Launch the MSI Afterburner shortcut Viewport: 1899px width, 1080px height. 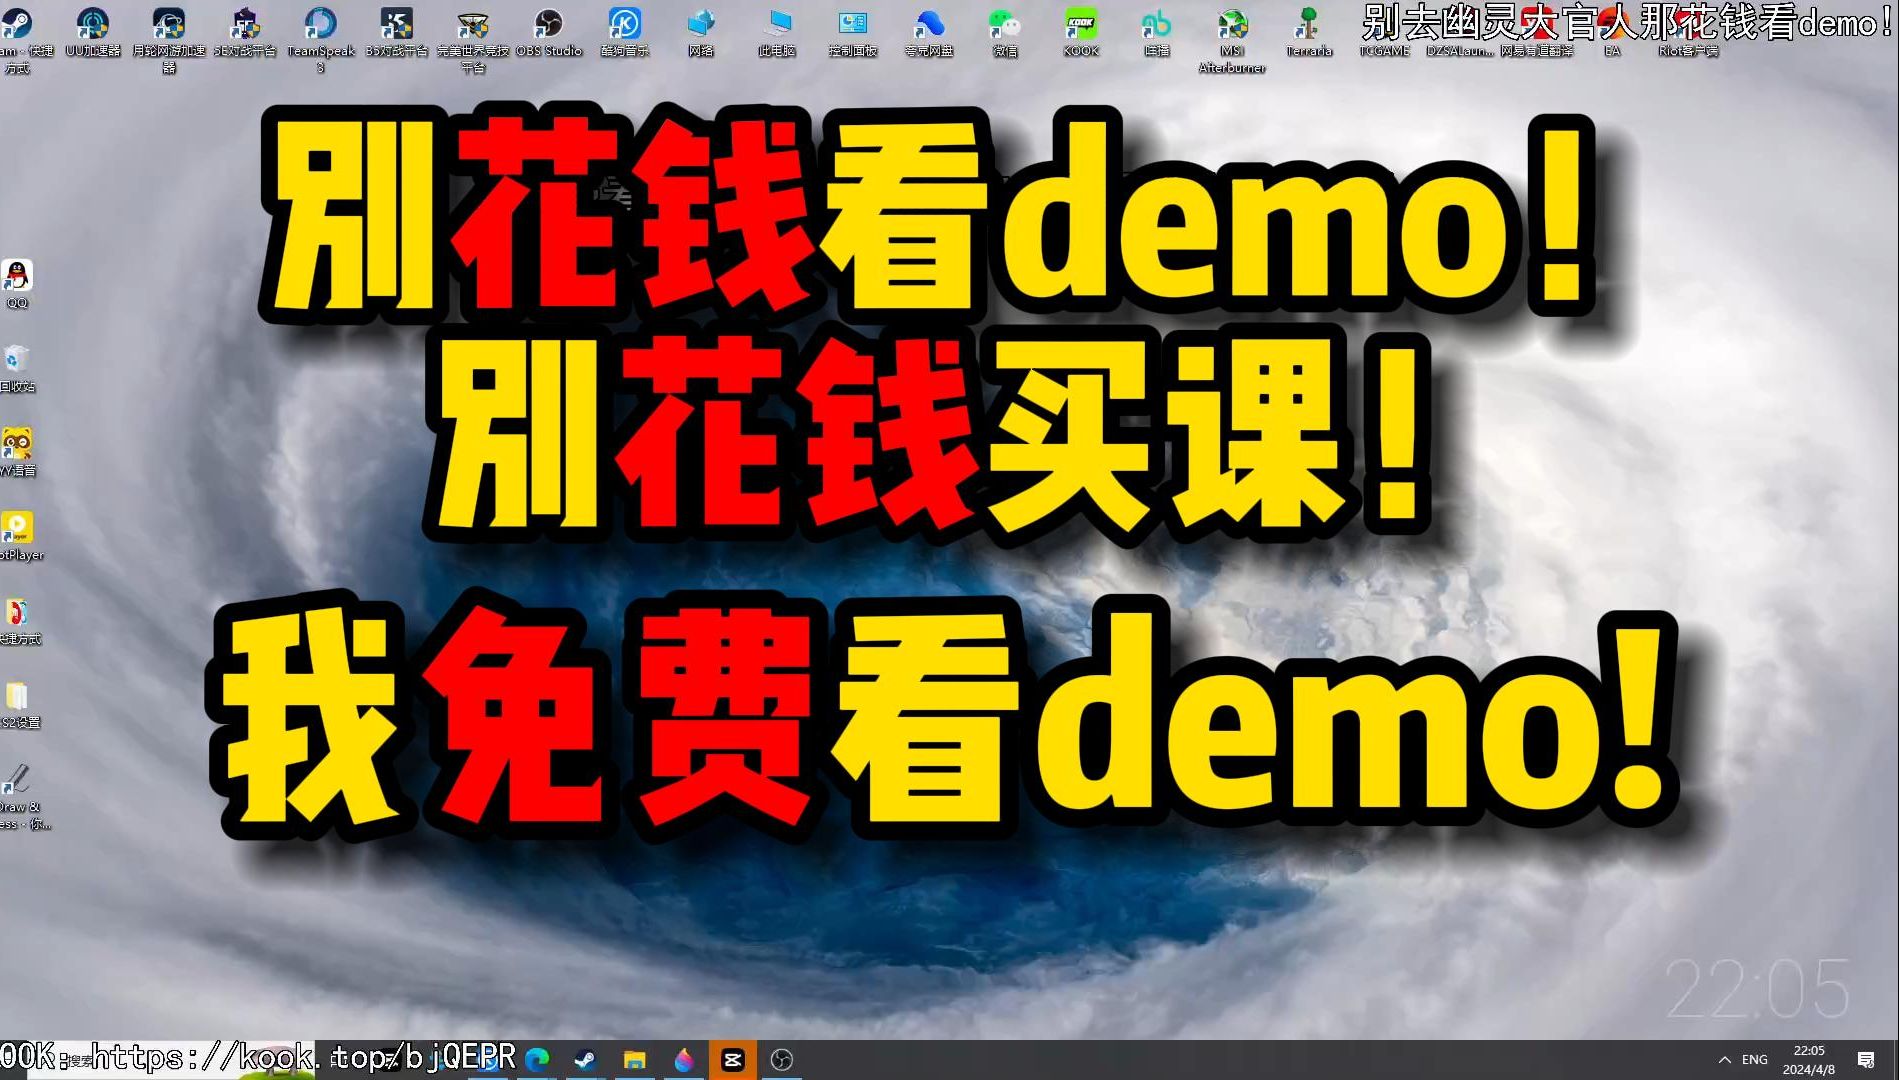(x=1233, y=39)
